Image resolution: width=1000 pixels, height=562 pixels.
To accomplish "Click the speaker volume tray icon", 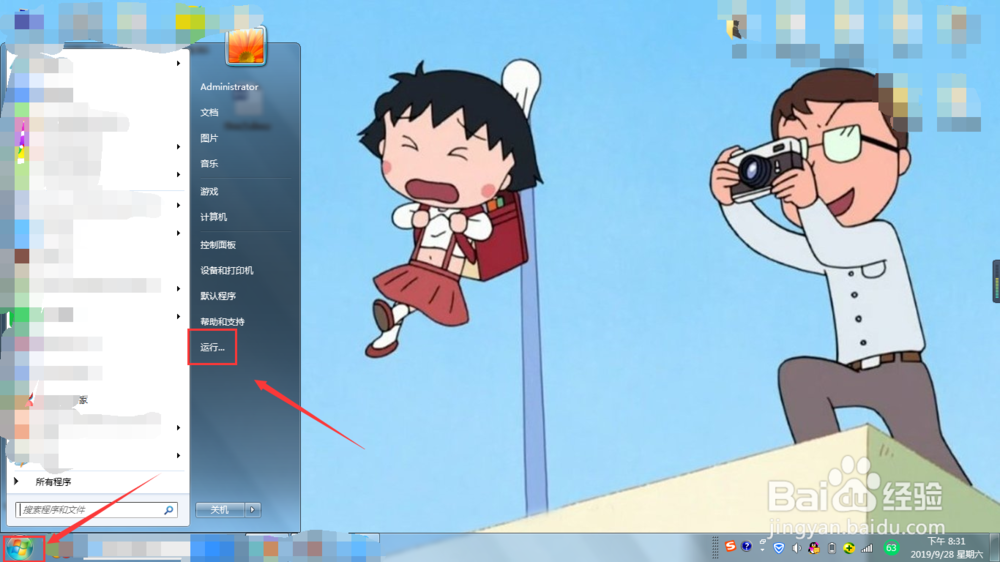I will (x=796, y=548).
